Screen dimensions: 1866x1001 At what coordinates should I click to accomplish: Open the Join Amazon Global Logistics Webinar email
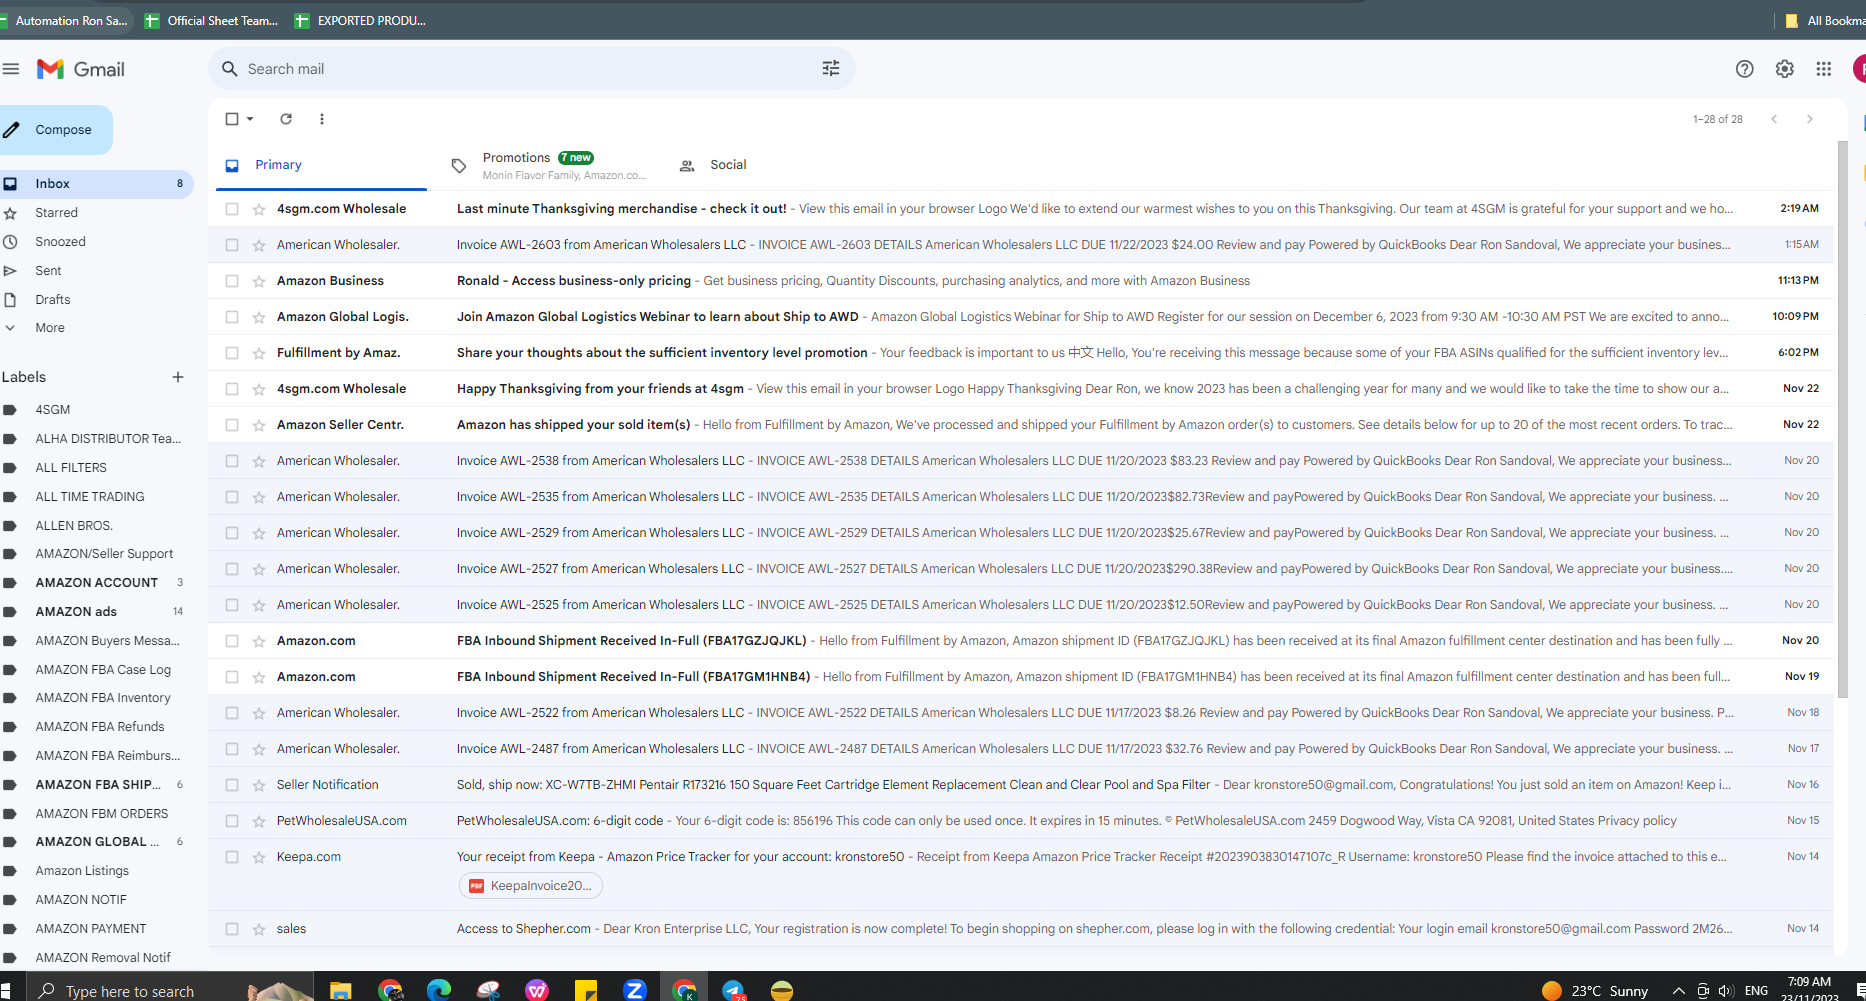click(1020, 317)
